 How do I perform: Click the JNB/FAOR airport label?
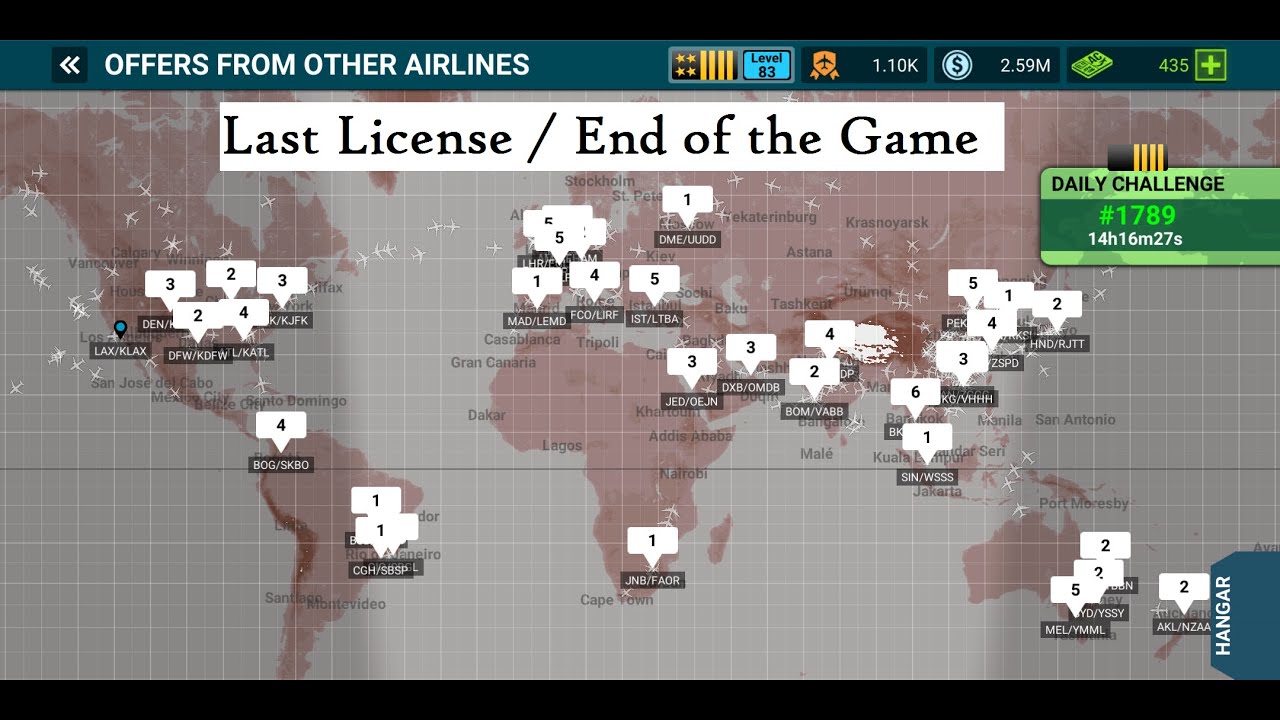(x=653, y=581)
